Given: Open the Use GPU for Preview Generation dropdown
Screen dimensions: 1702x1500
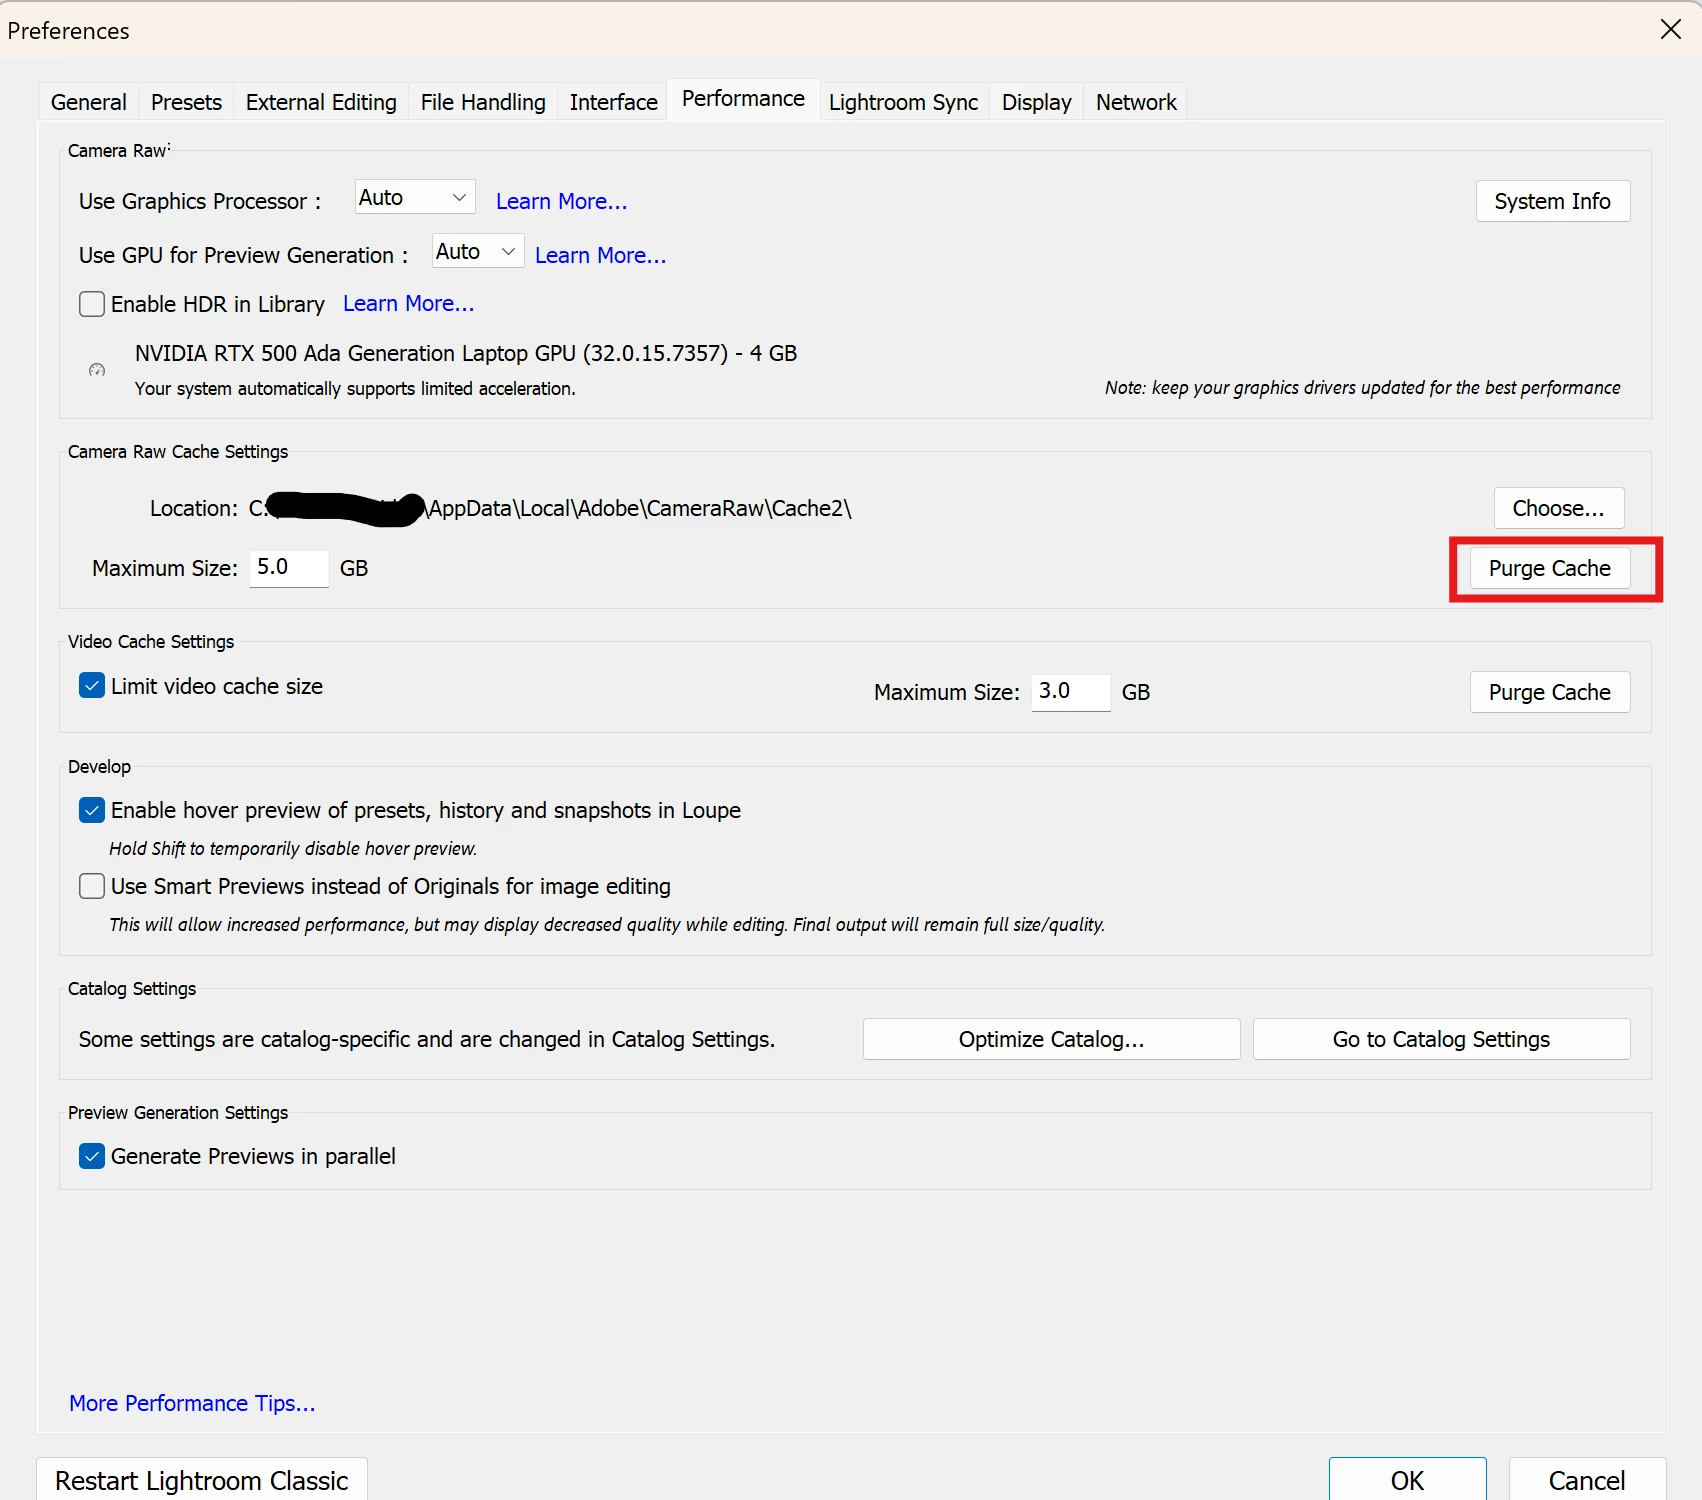Looking at the screenshot, I should [x=478, y=252].
